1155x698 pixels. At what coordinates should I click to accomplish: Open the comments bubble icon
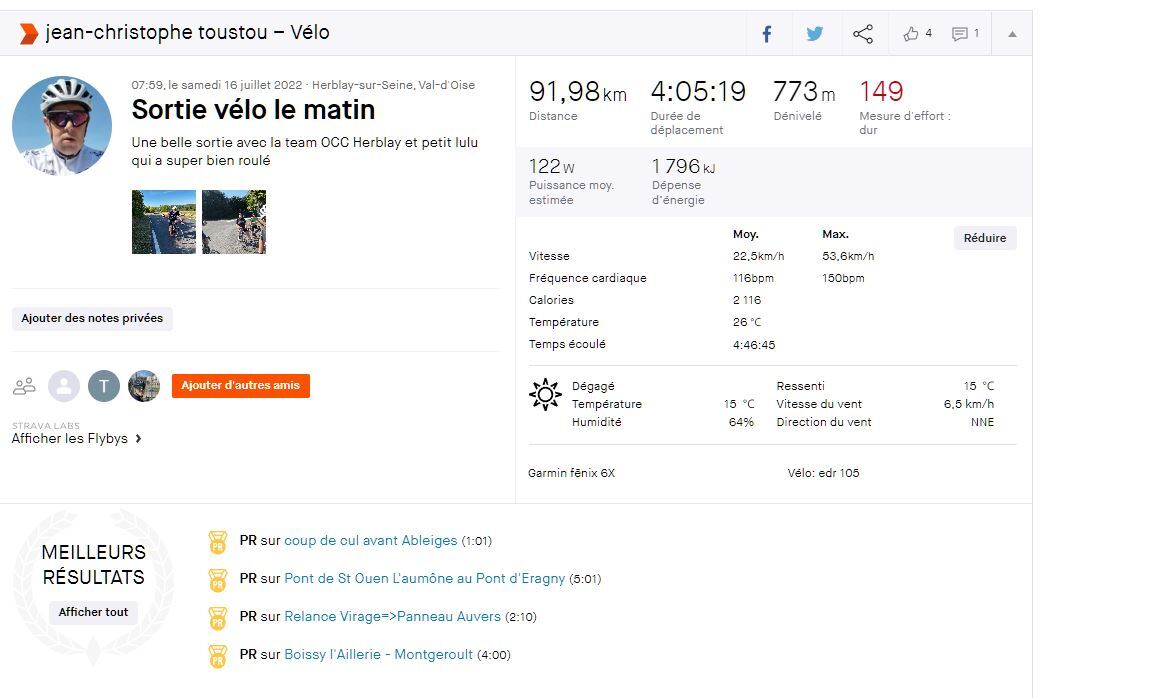960,34
